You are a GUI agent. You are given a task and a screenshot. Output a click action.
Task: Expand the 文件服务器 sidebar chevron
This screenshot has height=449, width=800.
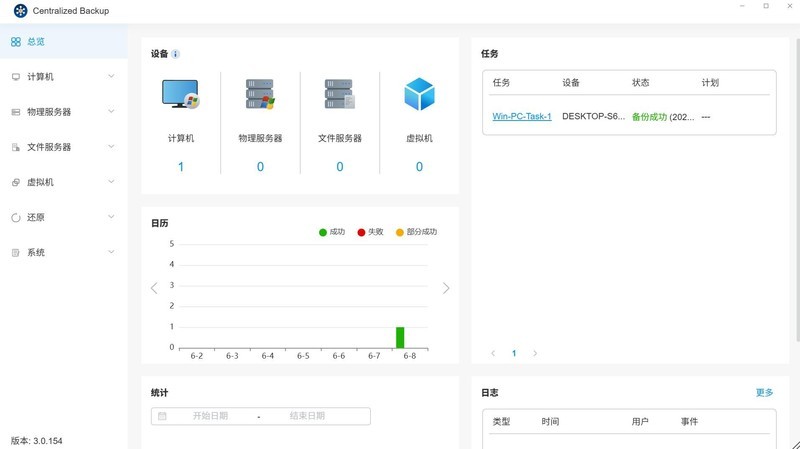(x=111, y=147)
